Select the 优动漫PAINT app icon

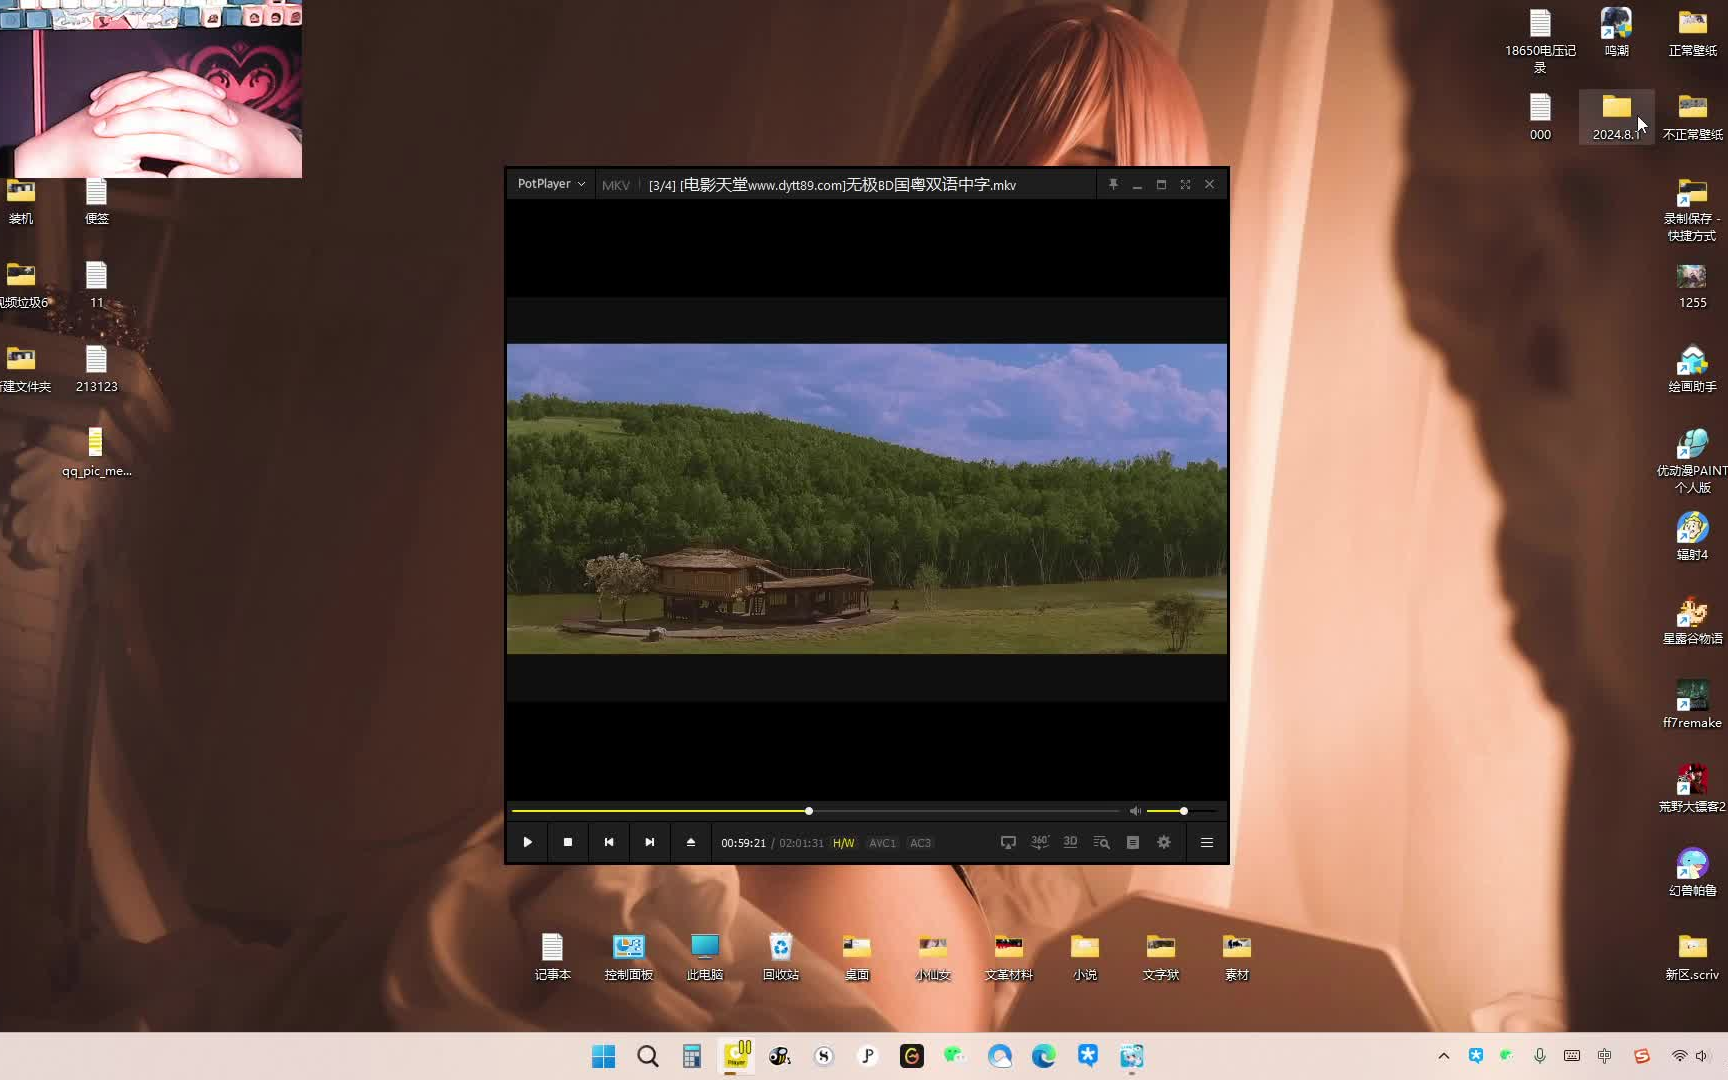tap(1692, 461)
